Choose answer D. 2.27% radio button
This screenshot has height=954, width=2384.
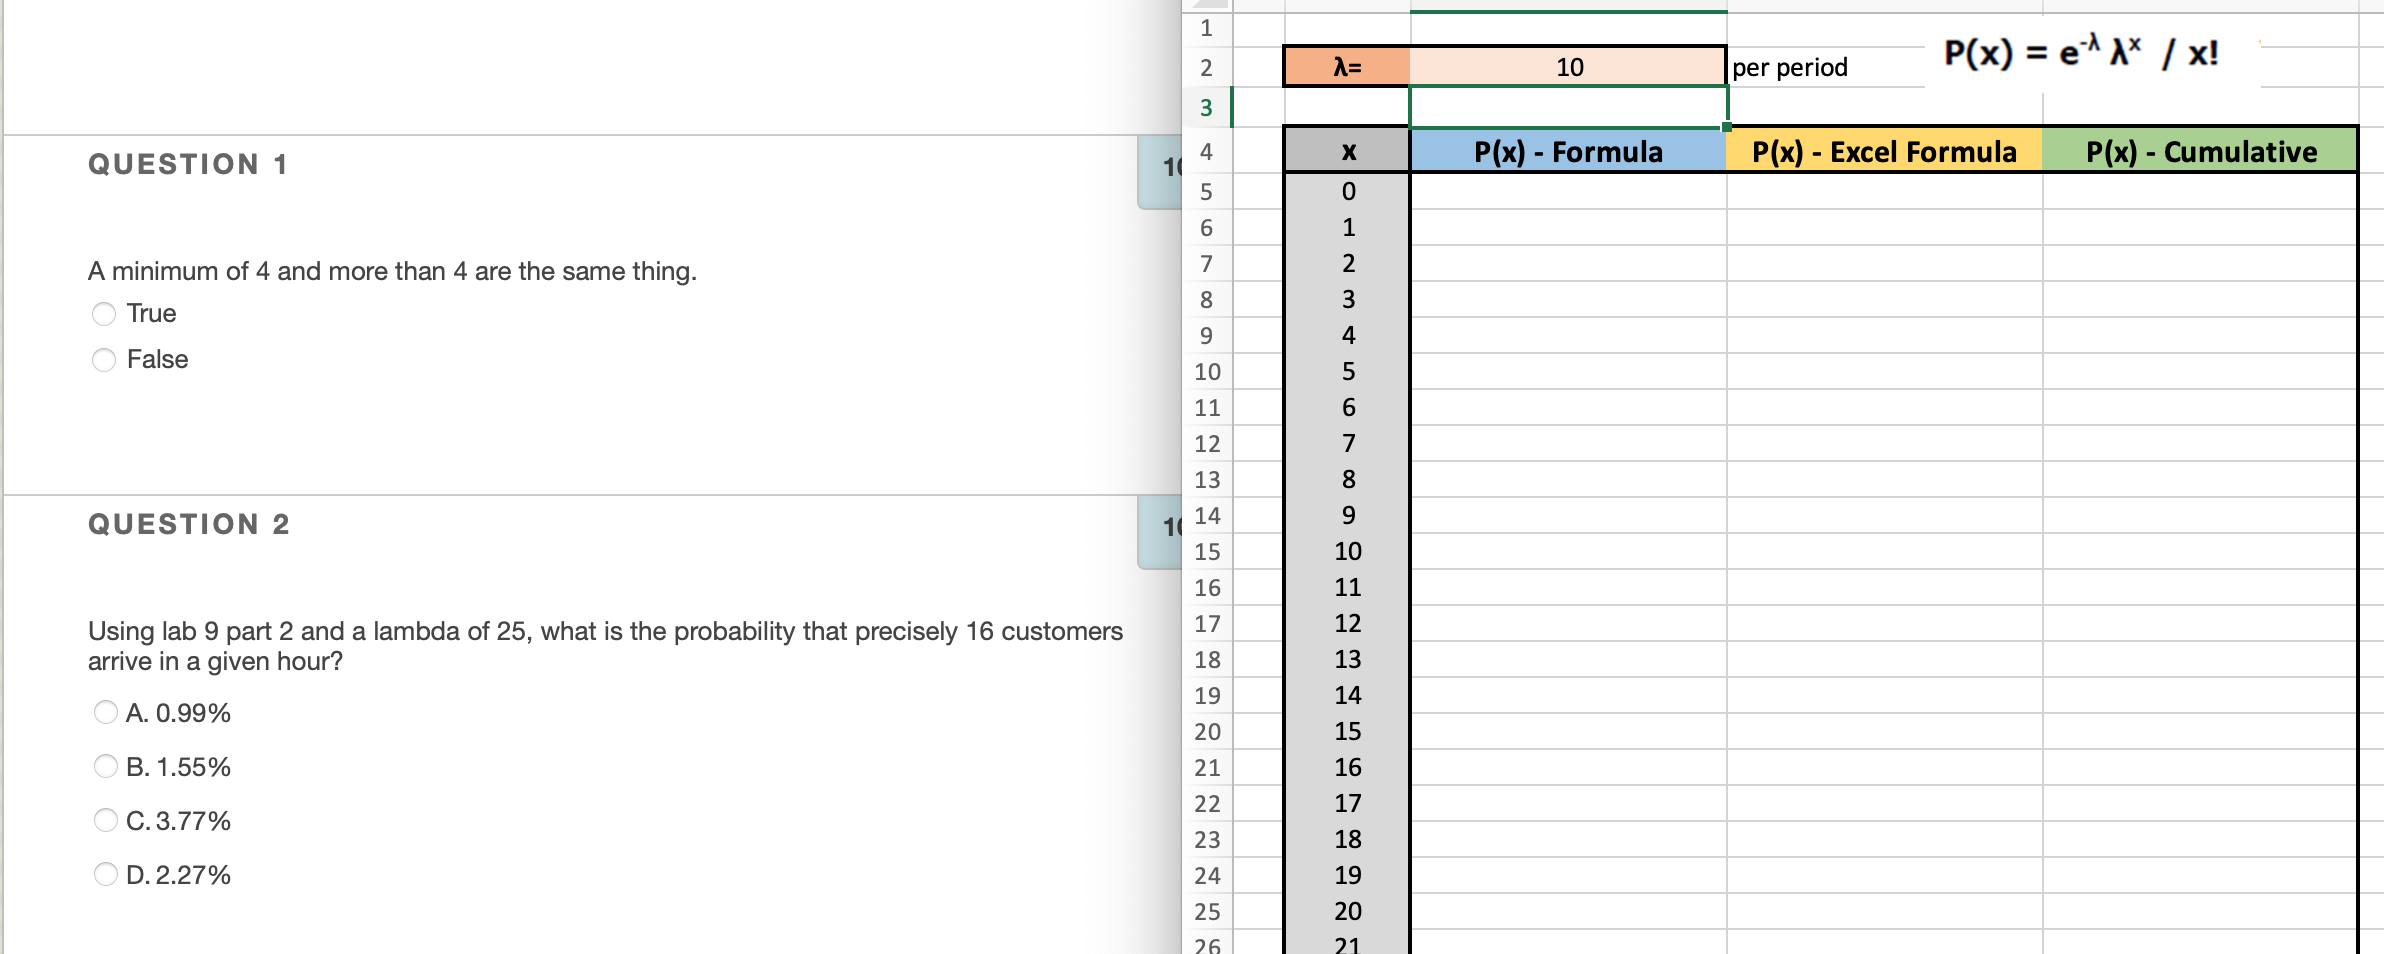pos(105,874)
